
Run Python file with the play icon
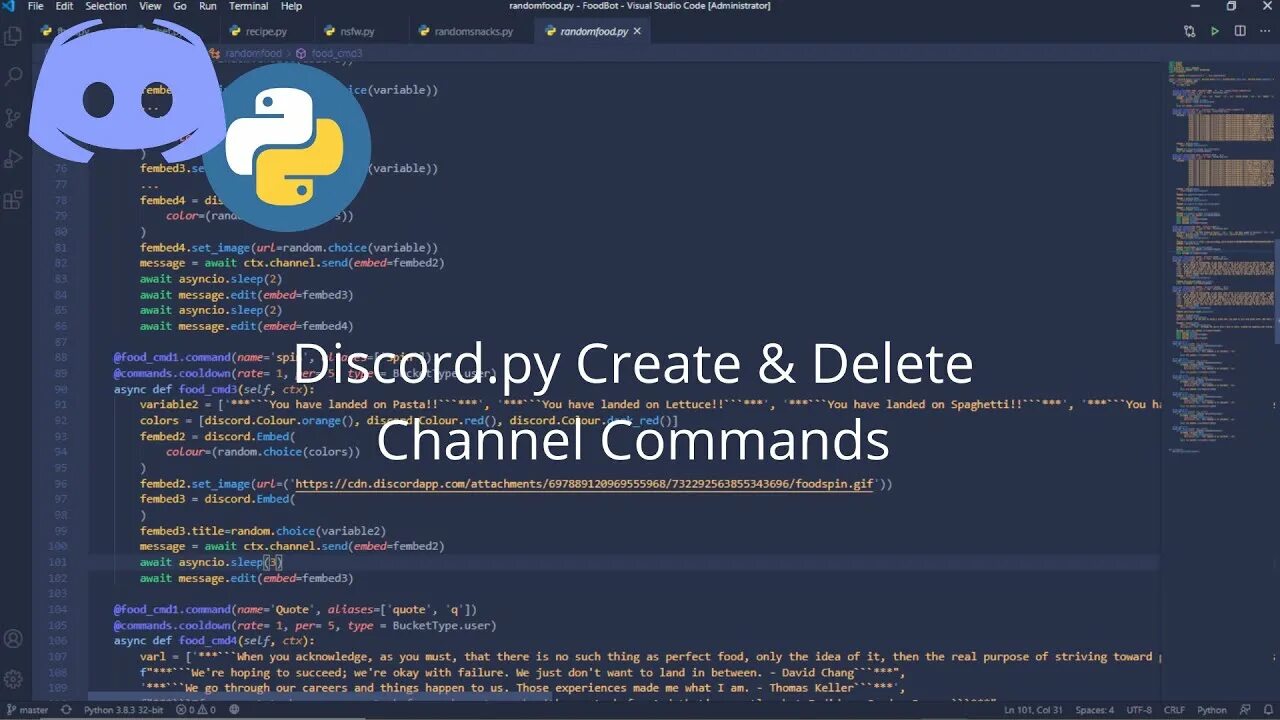pyautogui.click(x=1215, y=31)
